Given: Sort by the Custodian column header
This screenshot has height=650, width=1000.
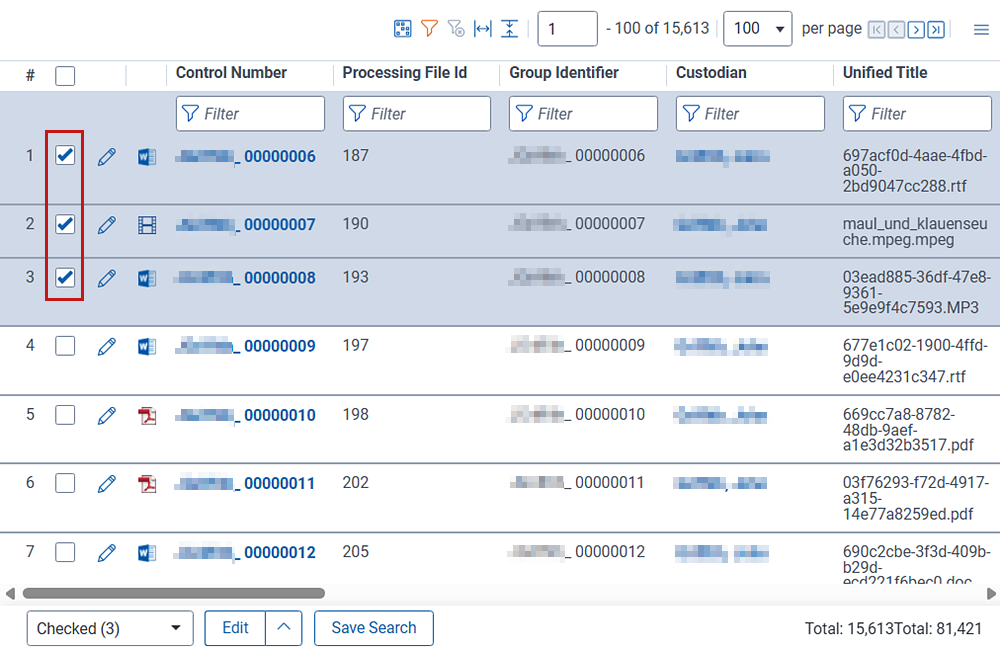Looking at the screenshot, I should tap(710, 73).
